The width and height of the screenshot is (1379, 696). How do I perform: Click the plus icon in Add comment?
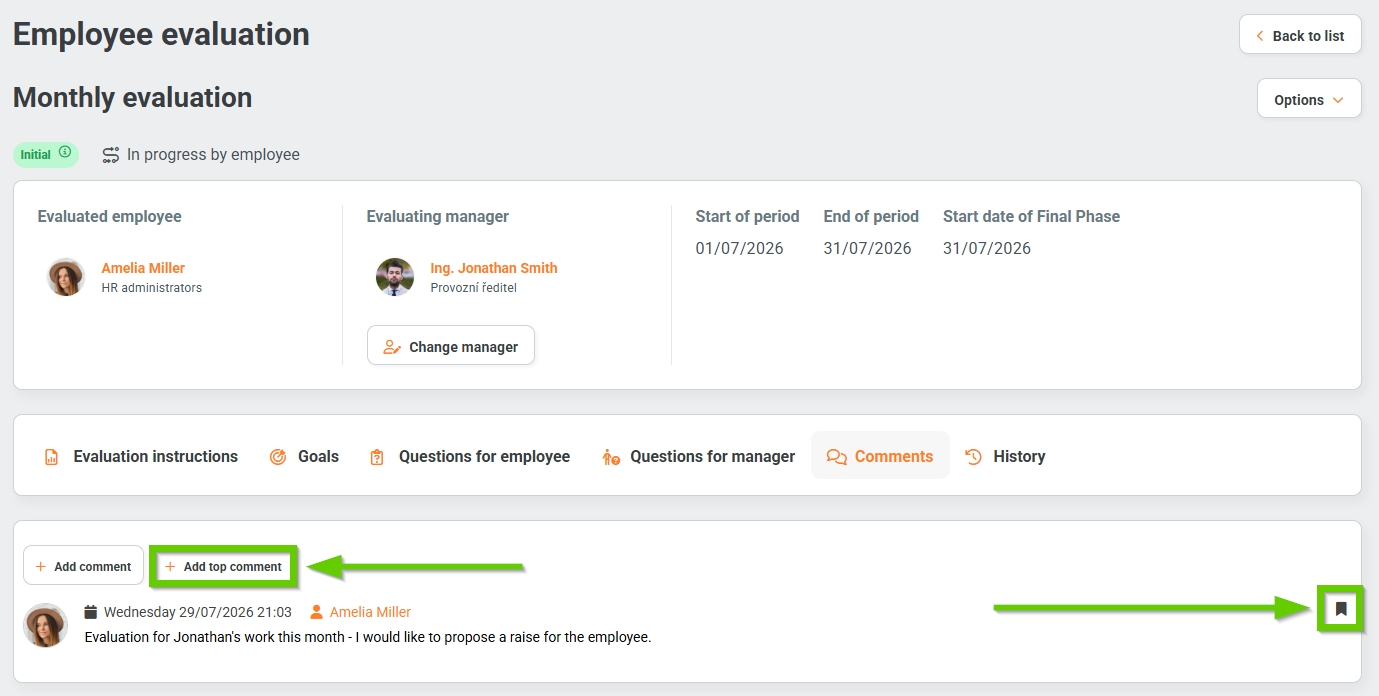click(x=41, y=566)
